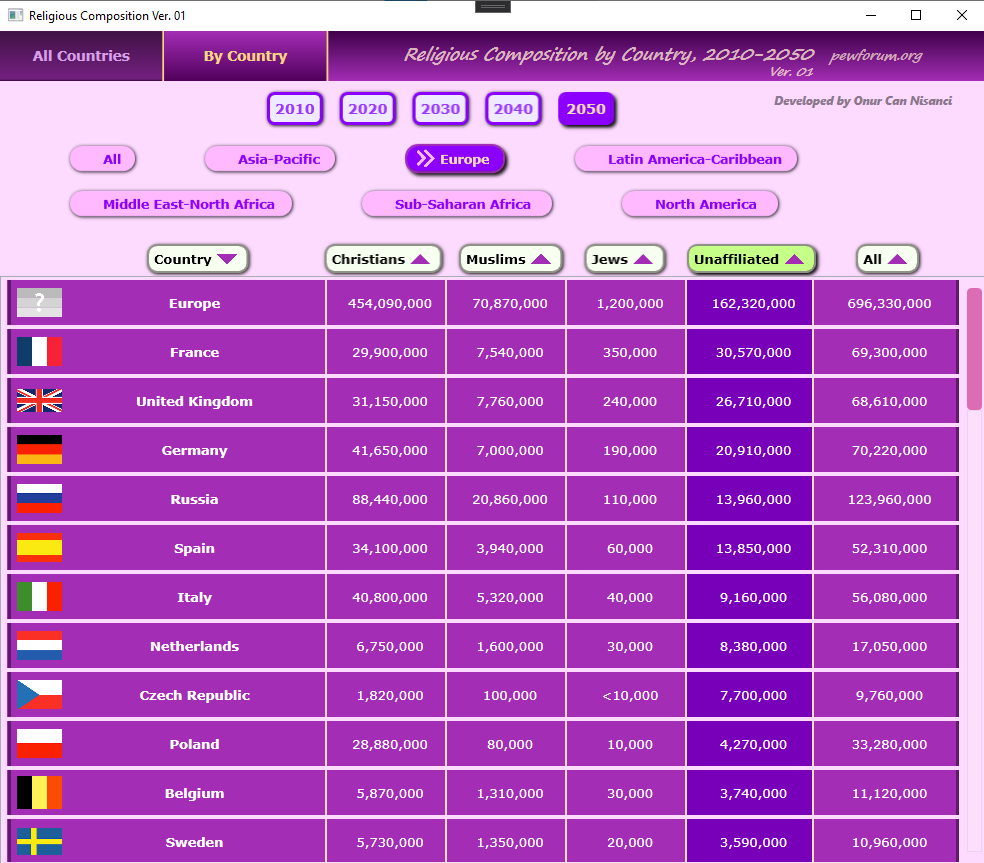Toggle the 2040 year filter
Image resolution: width=984 pixels, height=863 pixels.
click(513, 110)
